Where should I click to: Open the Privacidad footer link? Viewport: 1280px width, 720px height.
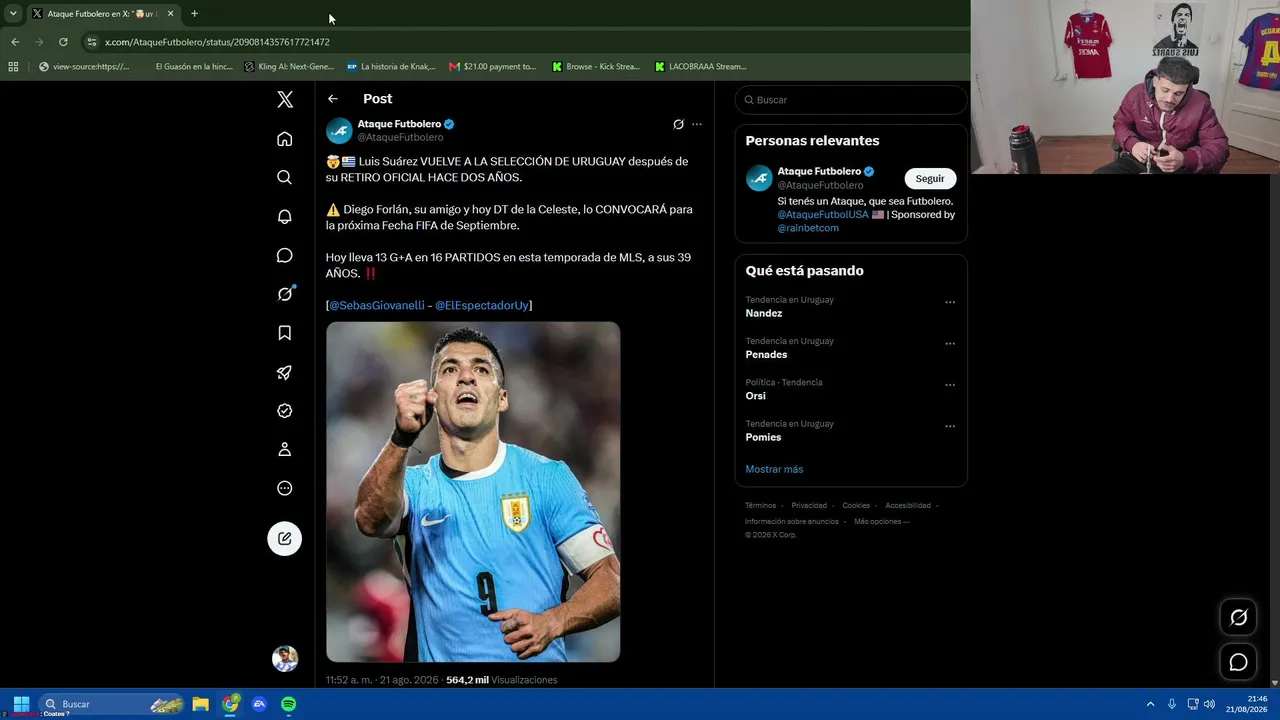[x=809, y=506]
